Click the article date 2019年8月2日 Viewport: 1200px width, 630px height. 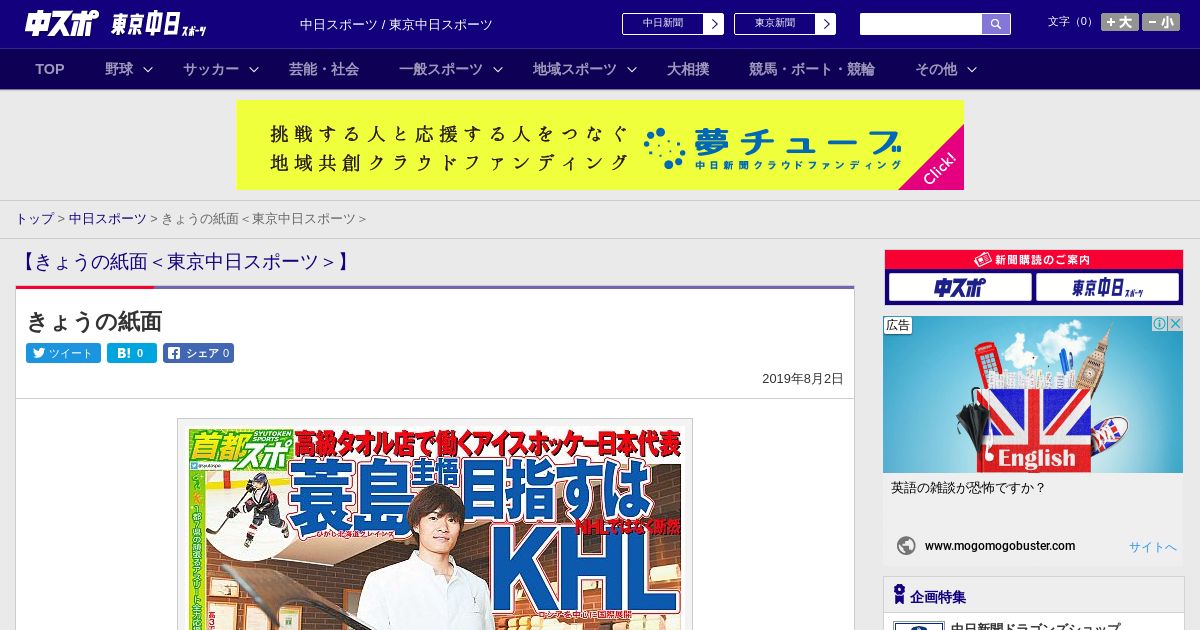803,379
